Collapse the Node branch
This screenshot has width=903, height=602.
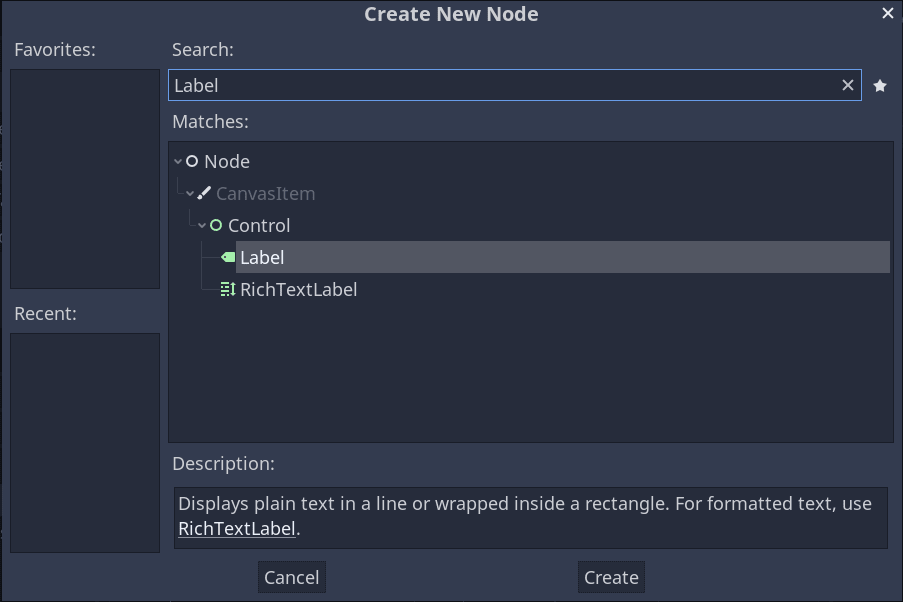pyautogui.click(x=176, y=161)
